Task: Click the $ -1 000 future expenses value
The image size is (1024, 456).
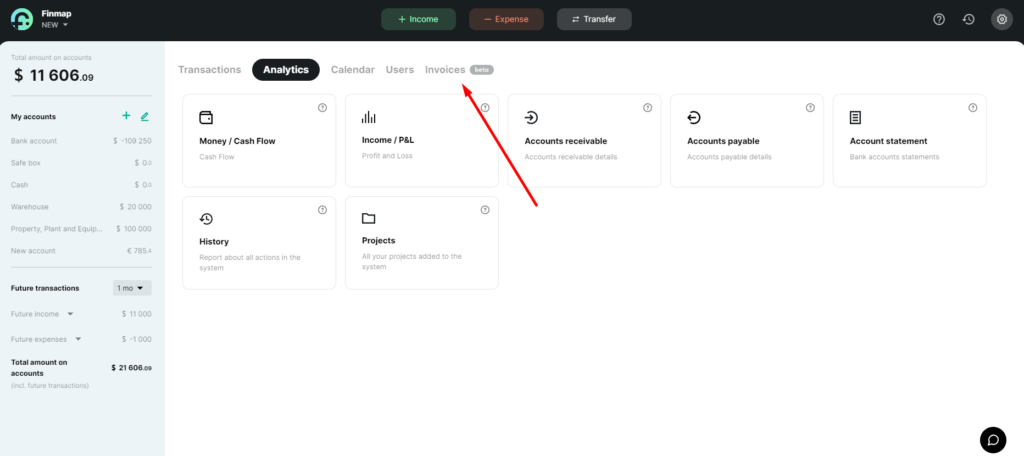Action: (136, 339)
